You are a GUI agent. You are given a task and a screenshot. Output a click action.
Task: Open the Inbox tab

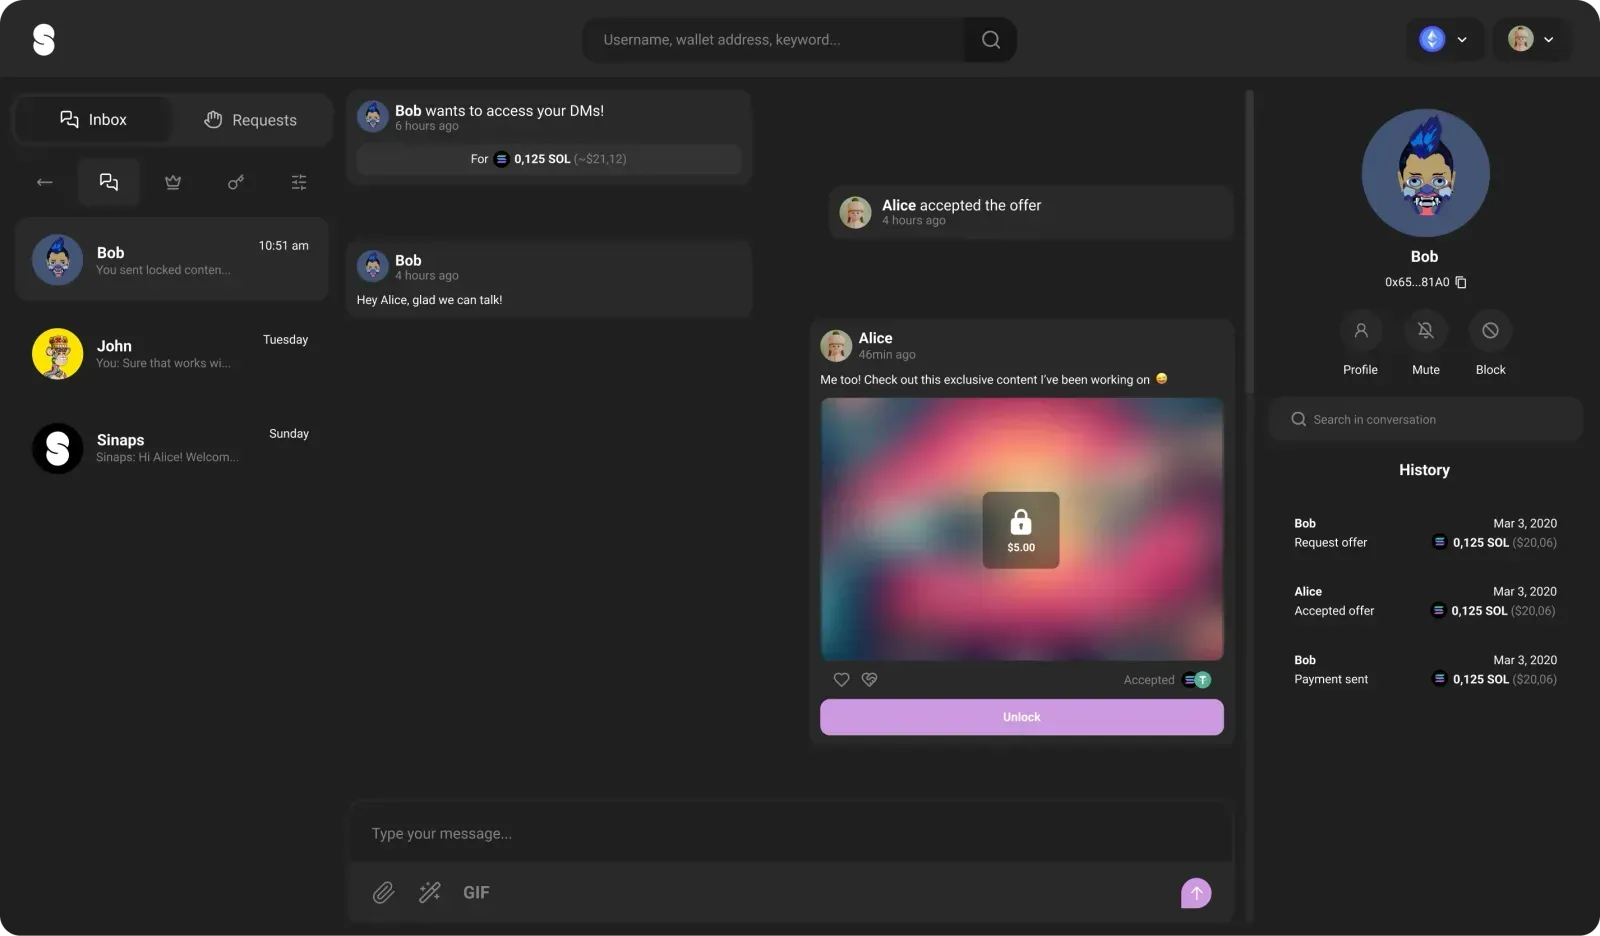click(x=93, y=119)
